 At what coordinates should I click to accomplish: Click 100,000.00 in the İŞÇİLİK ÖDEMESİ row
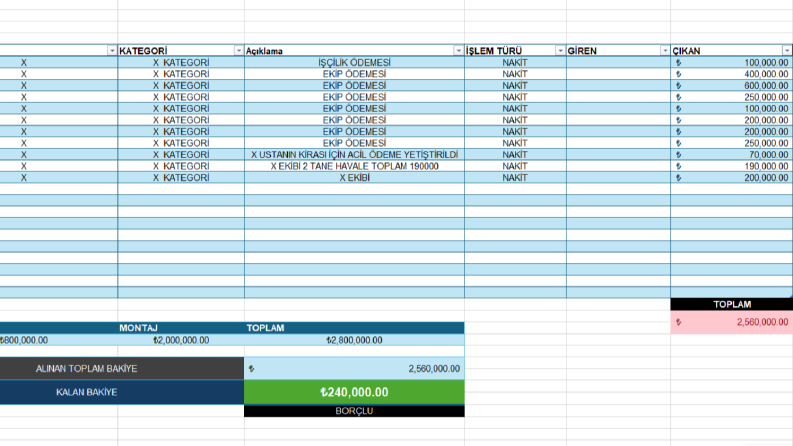point(731,62)
